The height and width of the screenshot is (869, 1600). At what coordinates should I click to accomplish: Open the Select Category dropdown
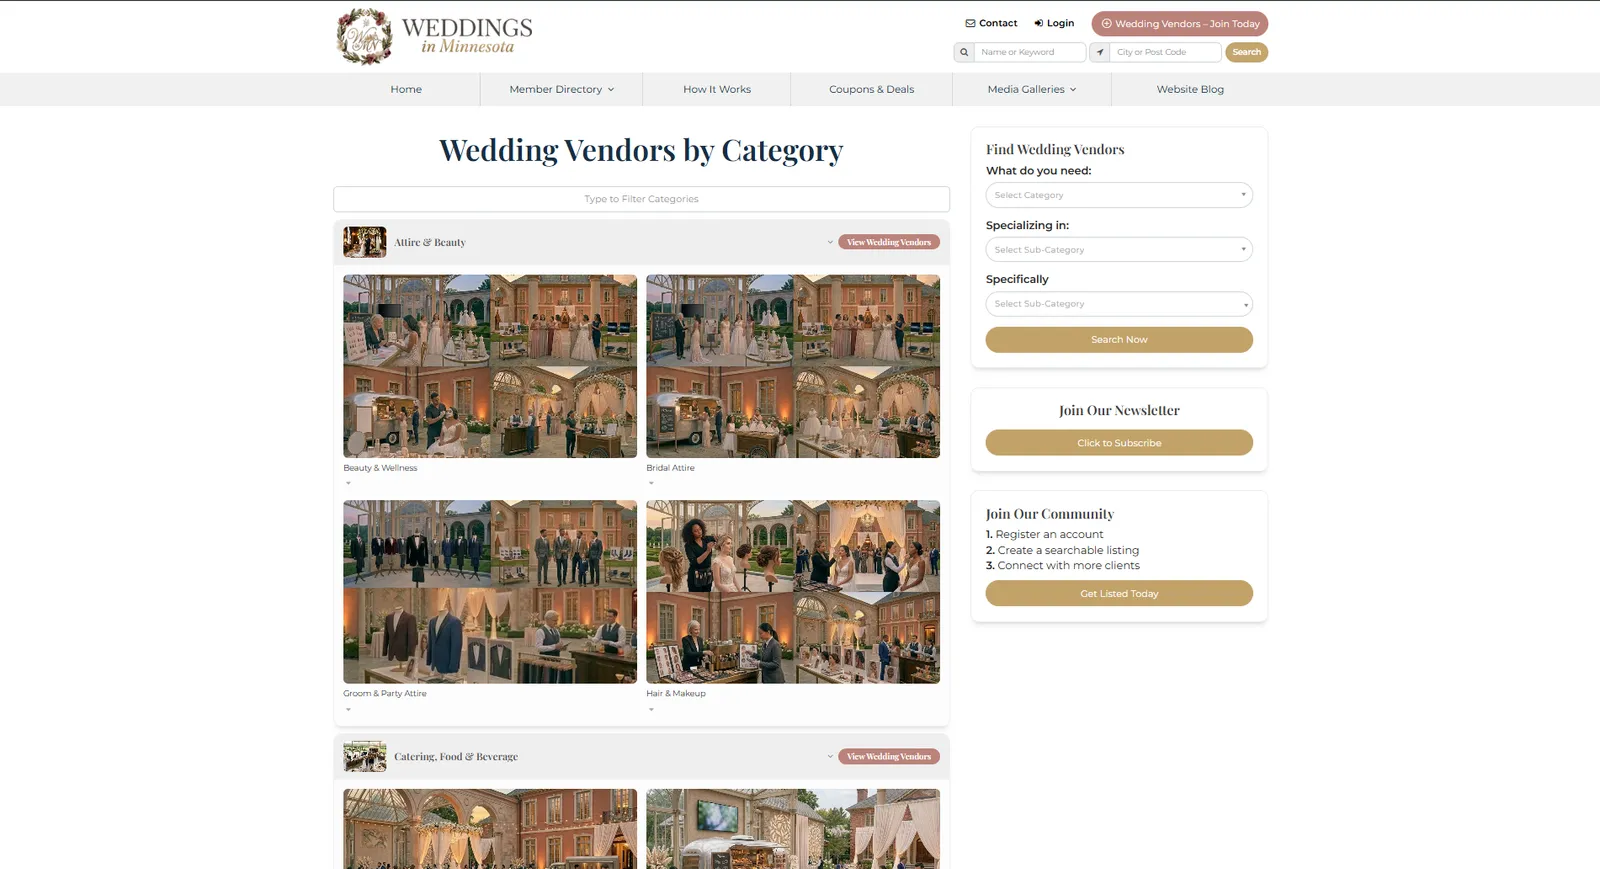click(1119, 195)
